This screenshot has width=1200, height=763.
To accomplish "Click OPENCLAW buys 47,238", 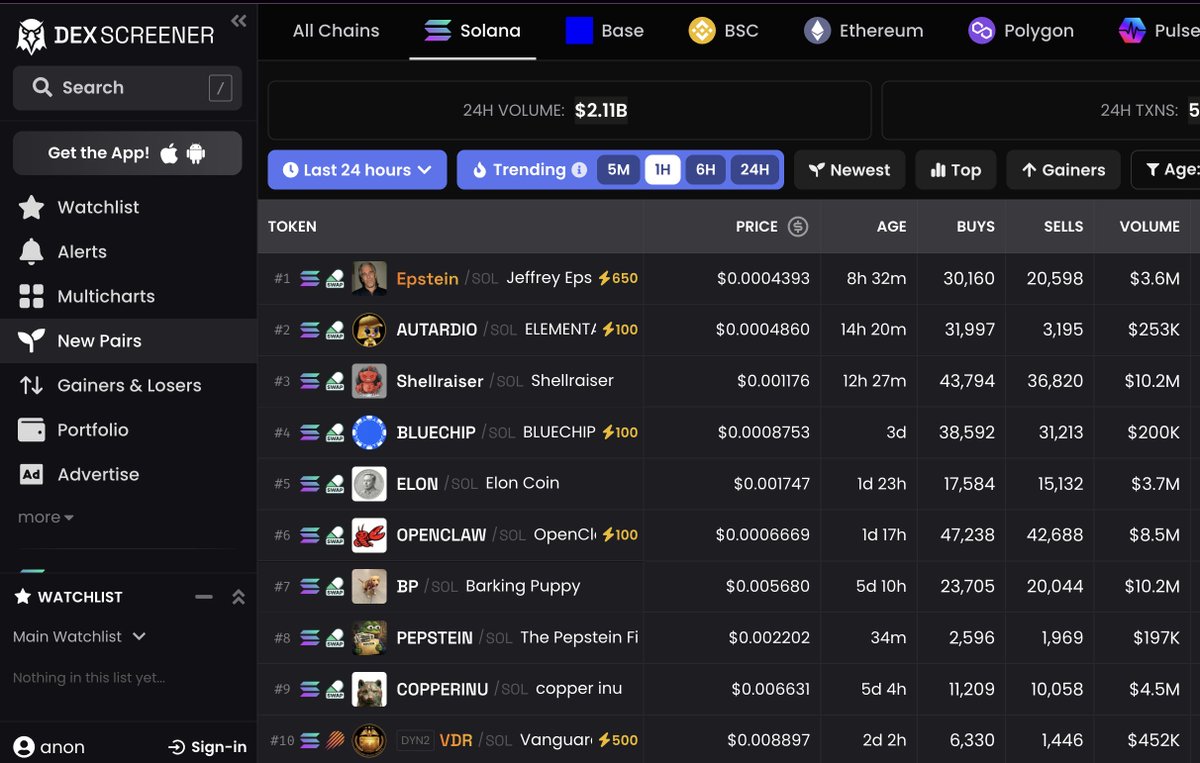I will tap(967, 535).
